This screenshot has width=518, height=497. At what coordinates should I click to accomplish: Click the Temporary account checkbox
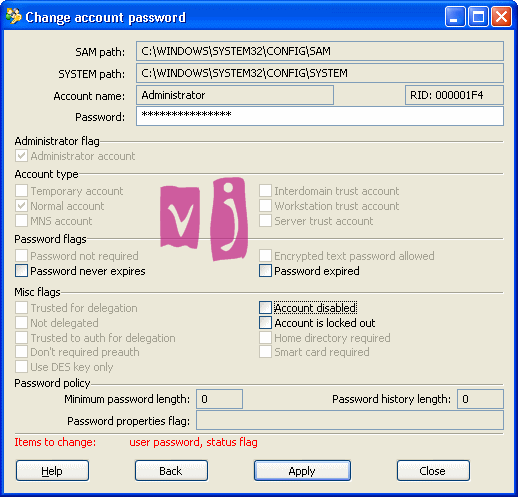coord(21,191)
